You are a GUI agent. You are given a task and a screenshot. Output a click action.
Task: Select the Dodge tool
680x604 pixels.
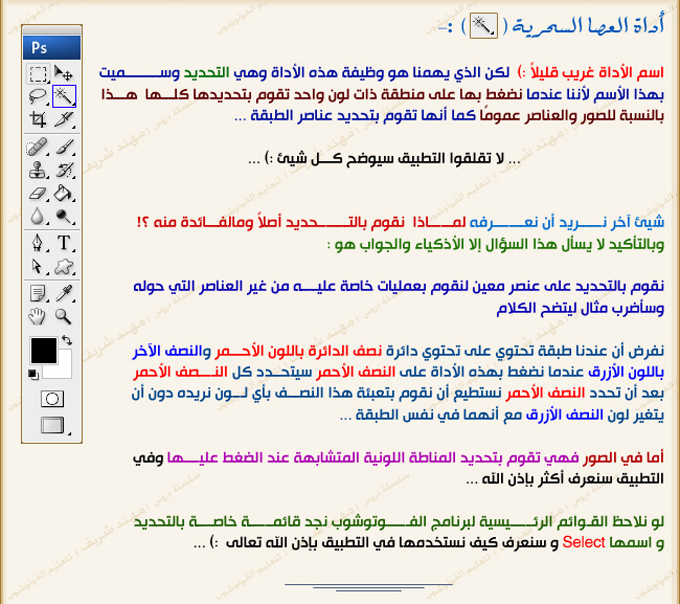[64, 216]
